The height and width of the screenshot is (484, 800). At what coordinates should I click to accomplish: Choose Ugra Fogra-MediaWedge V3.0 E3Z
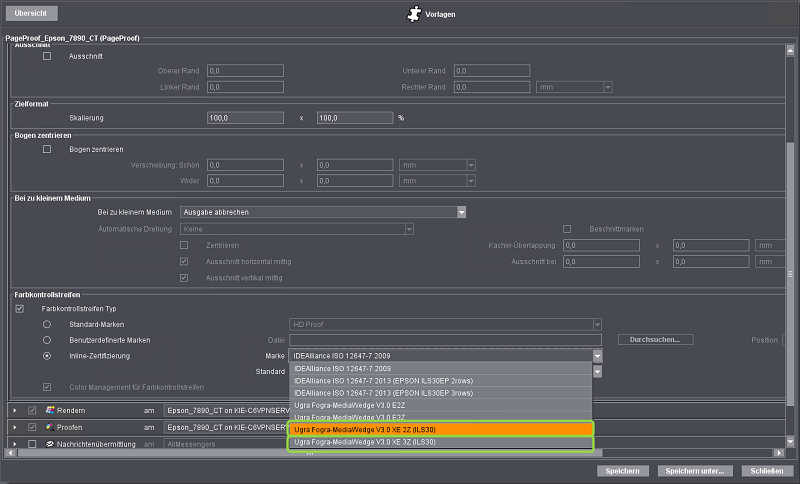441,417
